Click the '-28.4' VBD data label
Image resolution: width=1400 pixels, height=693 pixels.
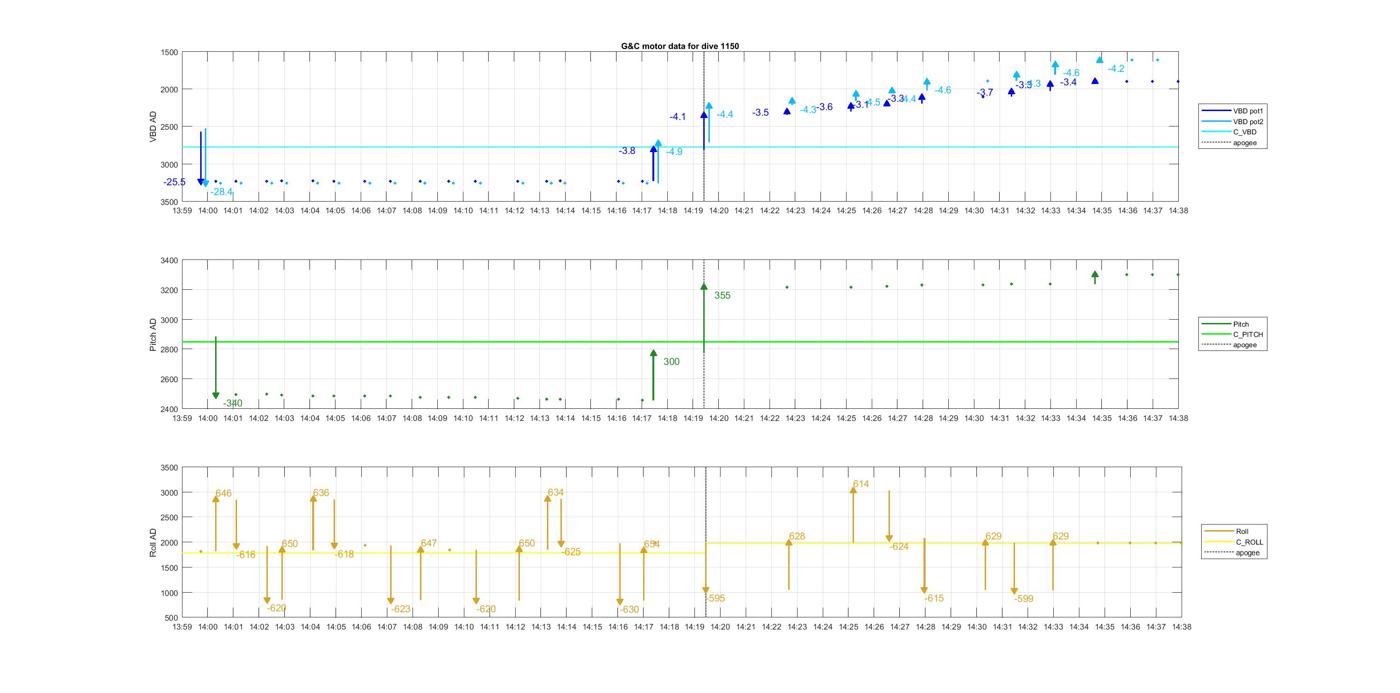tap(221, 192)
